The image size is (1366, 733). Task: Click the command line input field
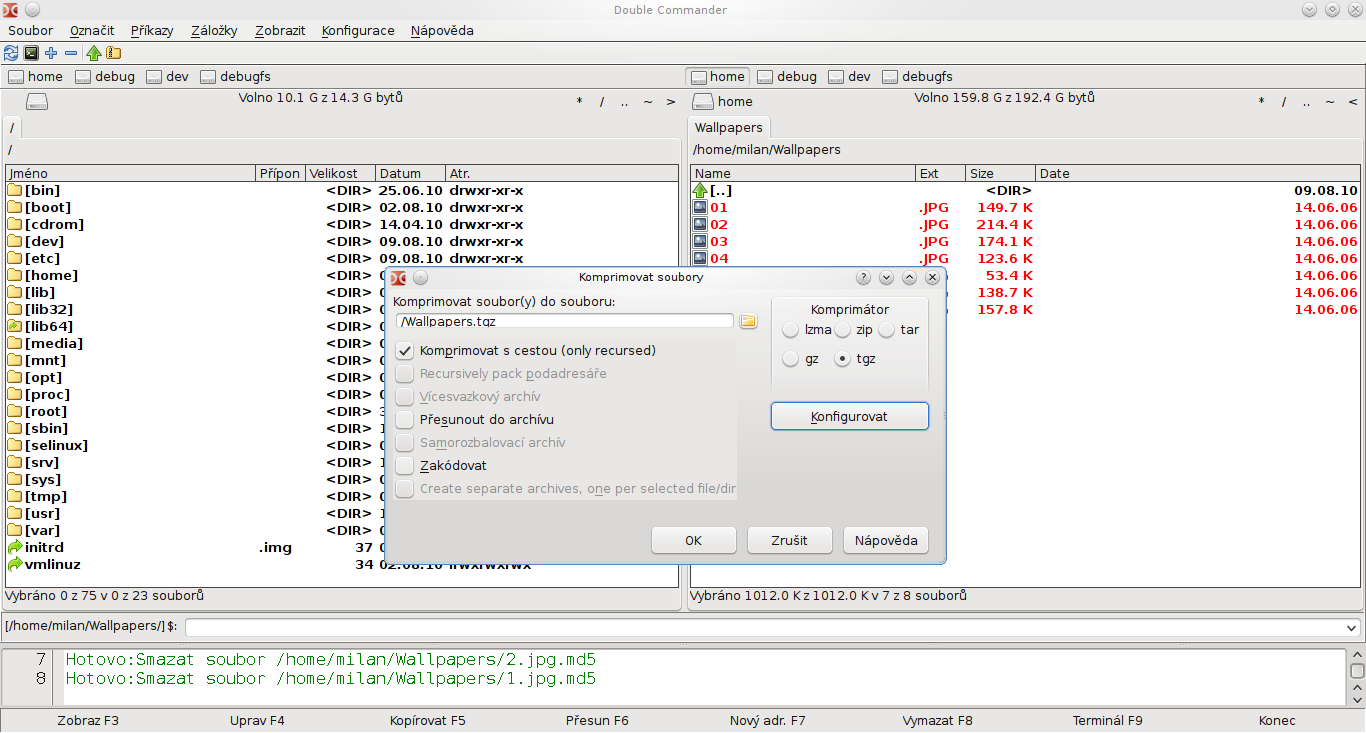coord(772,627)
